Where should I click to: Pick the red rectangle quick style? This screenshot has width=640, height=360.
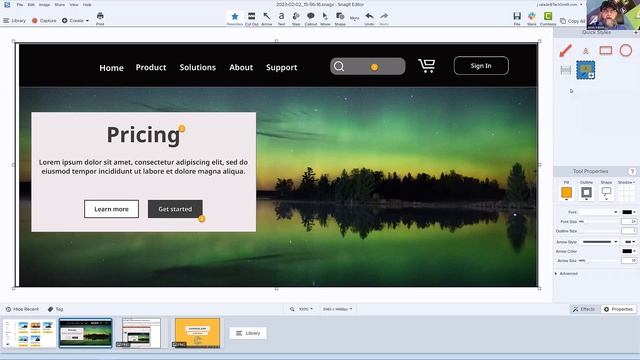coord(606,50)
